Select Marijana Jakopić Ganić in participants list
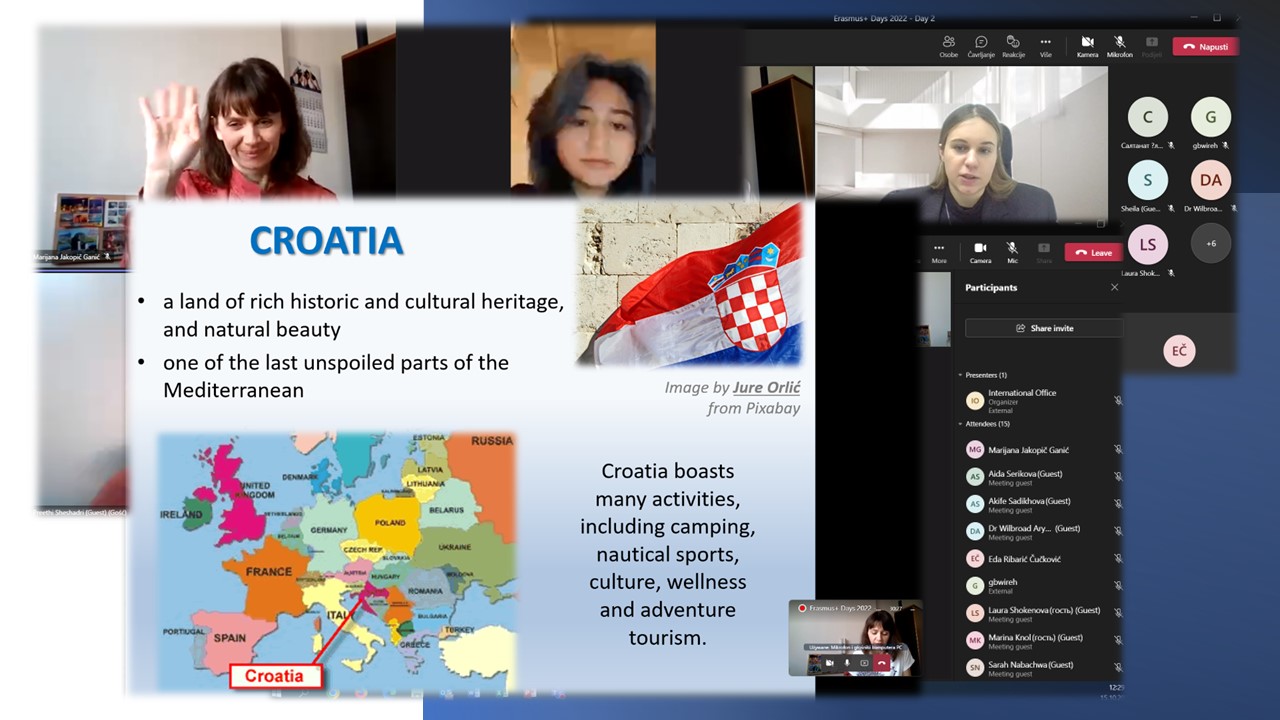Viewport: 1280px width, 720px height. pos(1028,450)
